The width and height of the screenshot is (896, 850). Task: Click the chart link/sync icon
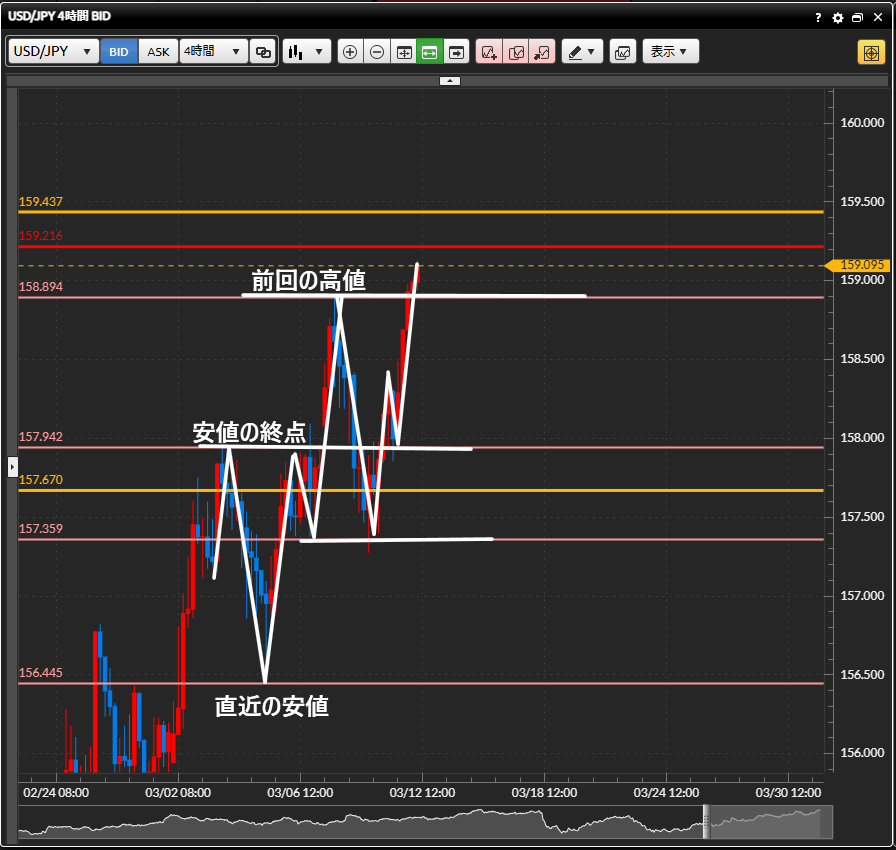pos(263,52)
